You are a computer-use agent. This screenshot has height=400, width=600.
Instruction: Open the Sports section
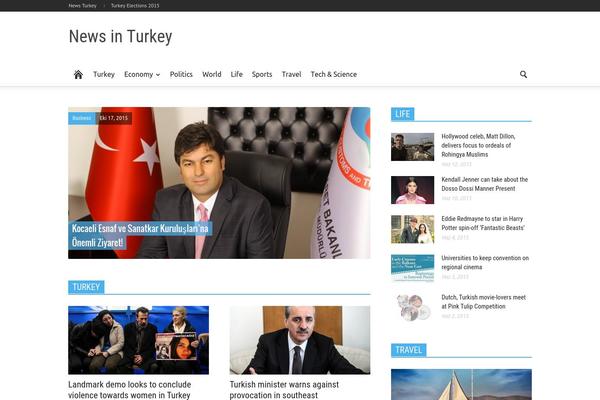pos(262,74)
